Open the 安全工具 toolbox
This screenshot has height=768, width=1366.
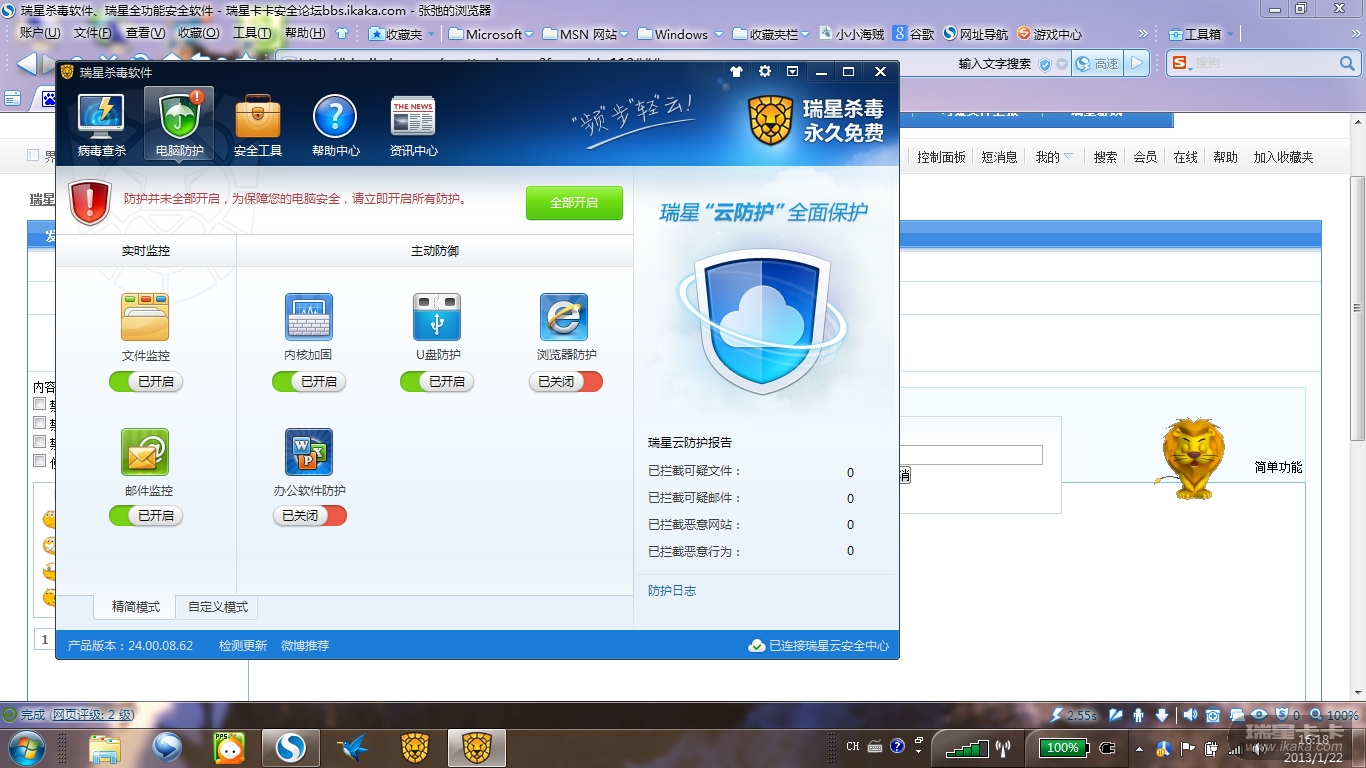coord(258,125)
